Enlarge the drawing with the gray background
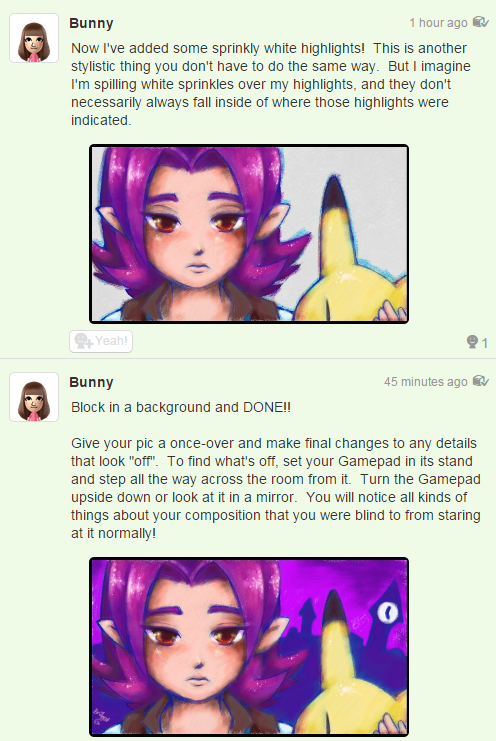This screenshot has height=741, width=496. (249, 234)
